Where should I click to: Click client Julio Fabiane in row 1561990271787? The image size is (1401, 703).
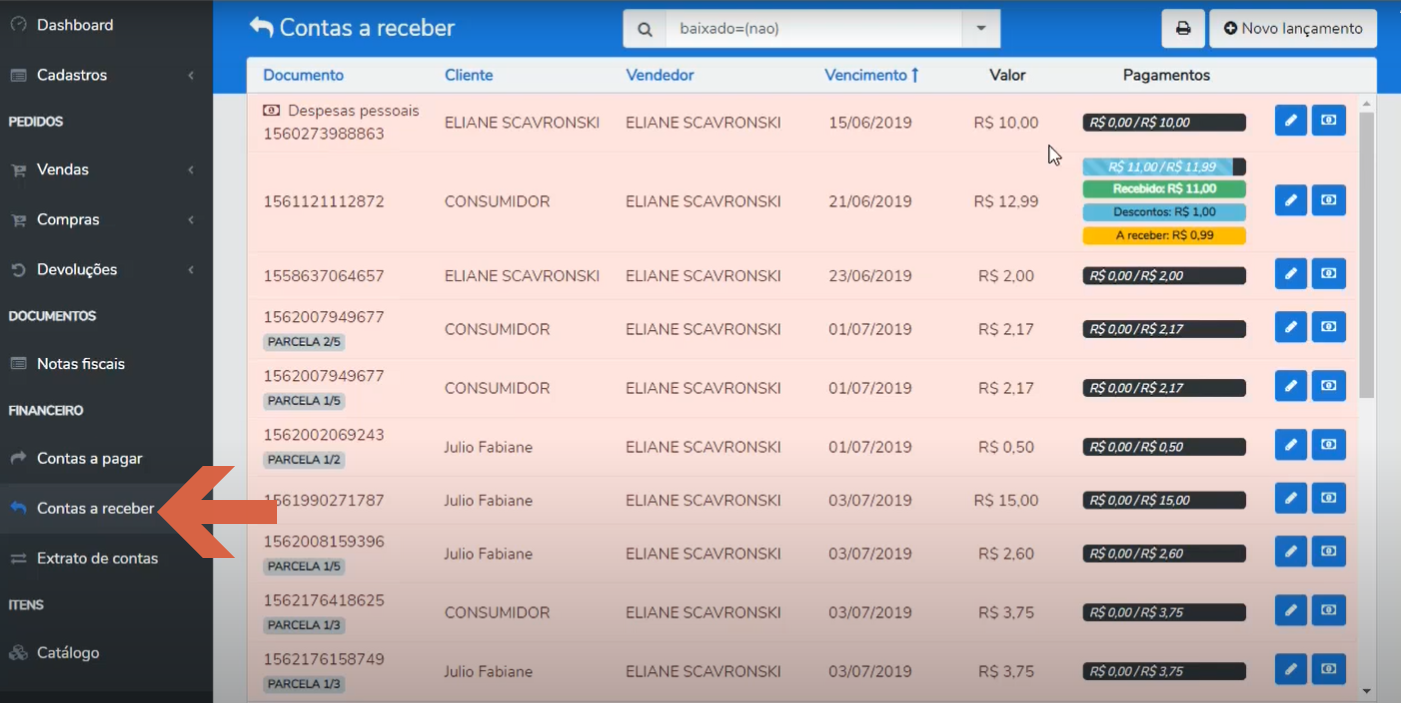(x=488, y=500)
